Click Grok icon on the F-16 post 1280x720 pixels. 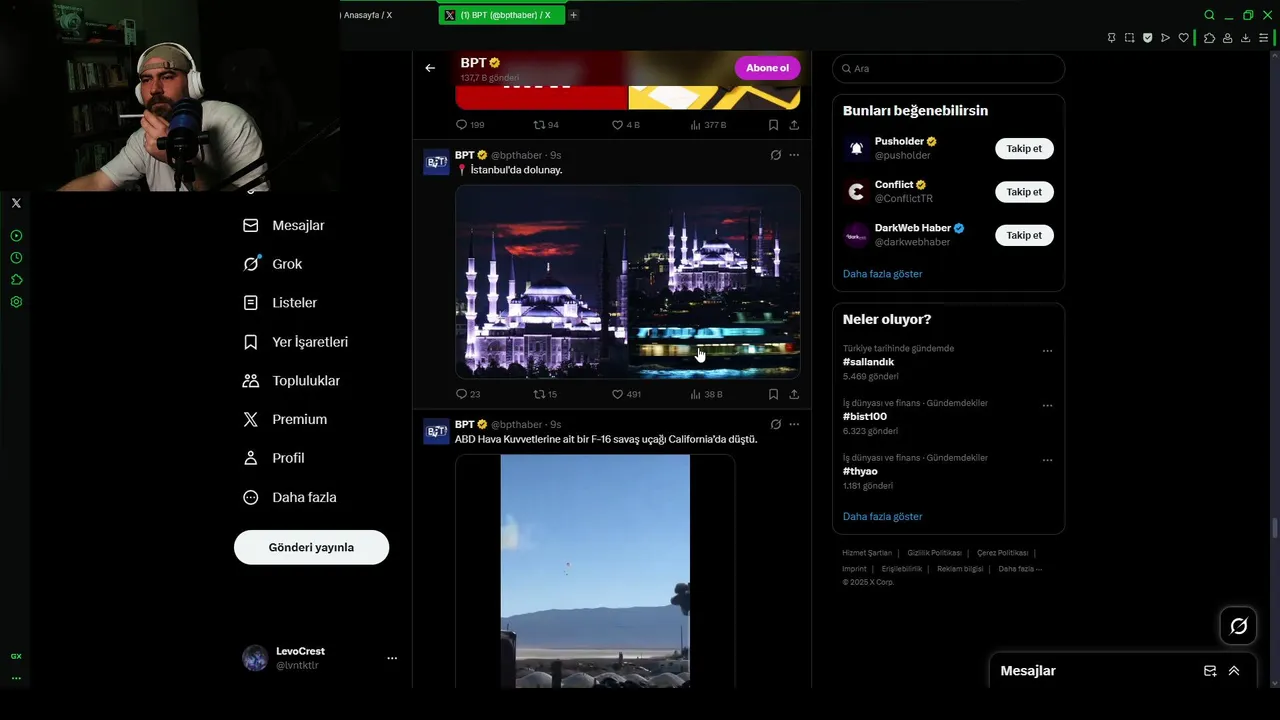(775, 424)
